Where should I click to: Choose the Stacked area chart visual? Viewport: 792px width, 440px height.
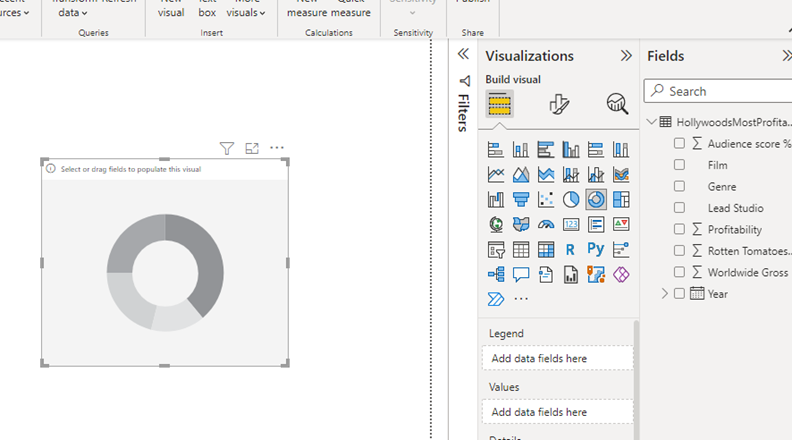pyautogui.click(x=546, y=175)
